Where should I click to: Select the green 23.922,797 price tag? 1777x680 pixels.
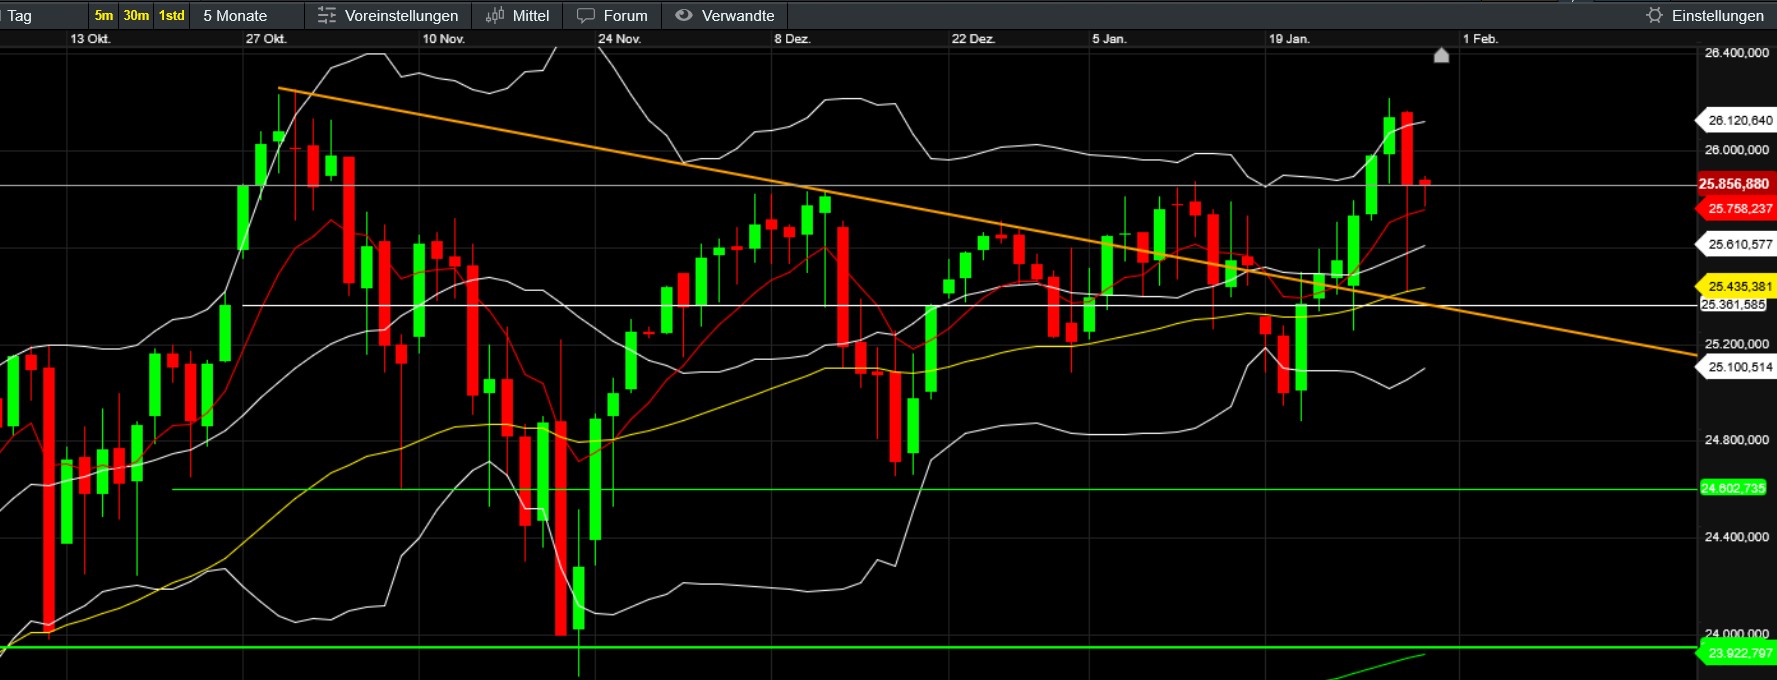click(x=1739, y=653)
